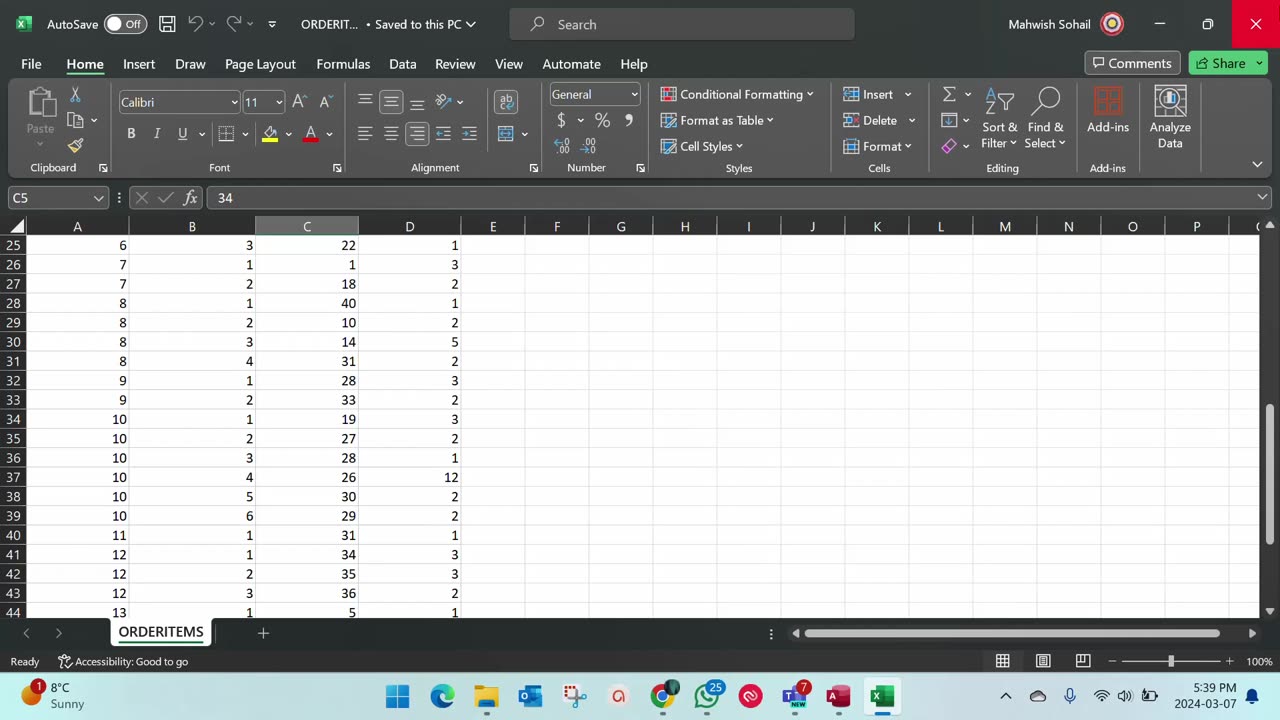This screenshot has height=720, width=1280.
Task: Toggle AutoSave switch
Action: 125,24
